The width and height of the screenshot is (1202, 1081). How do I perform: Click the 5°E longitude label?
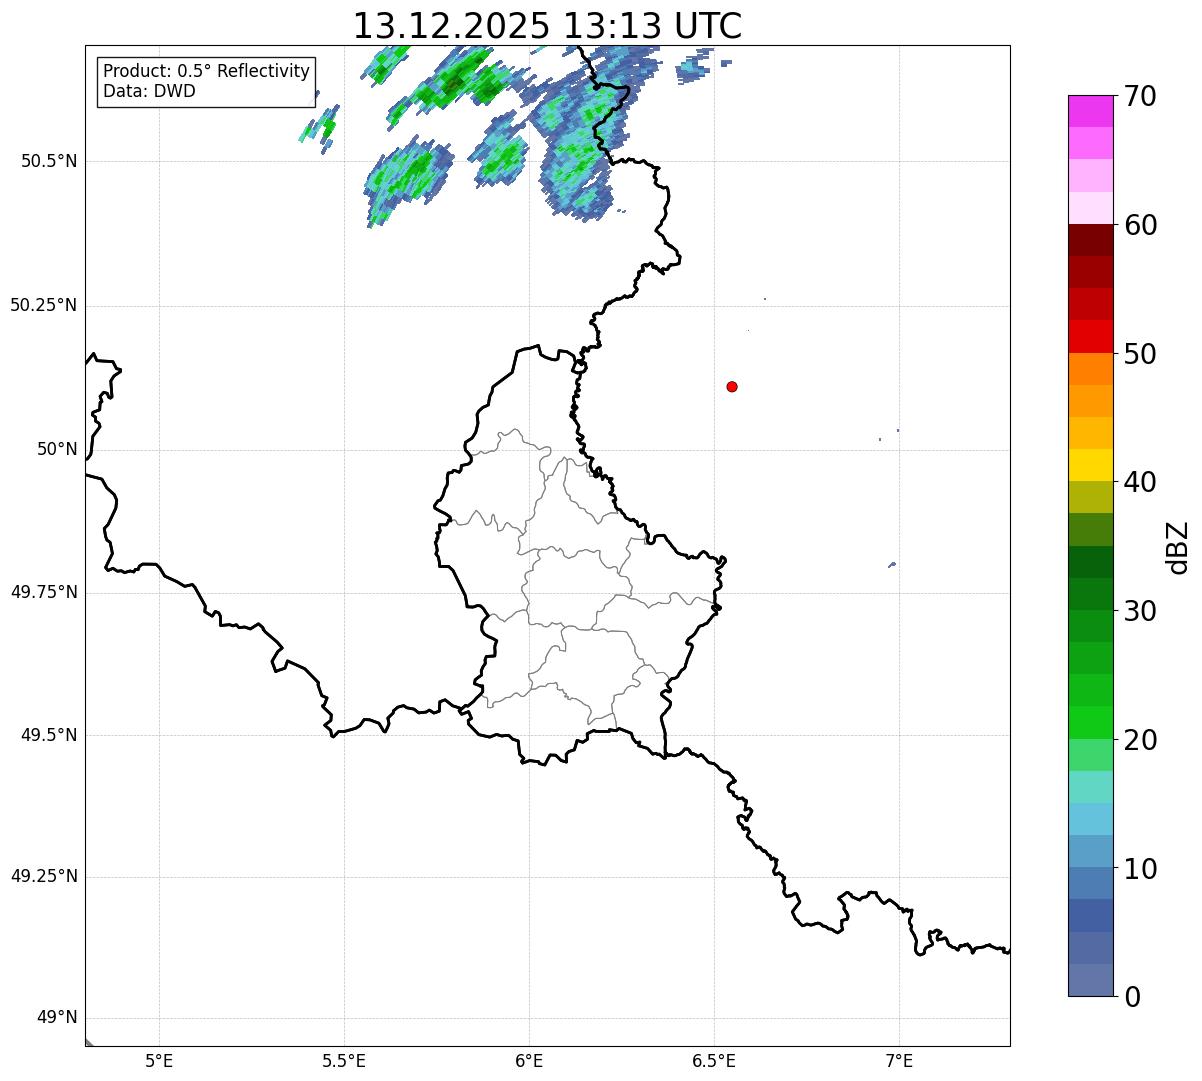tap(159, 1061)
